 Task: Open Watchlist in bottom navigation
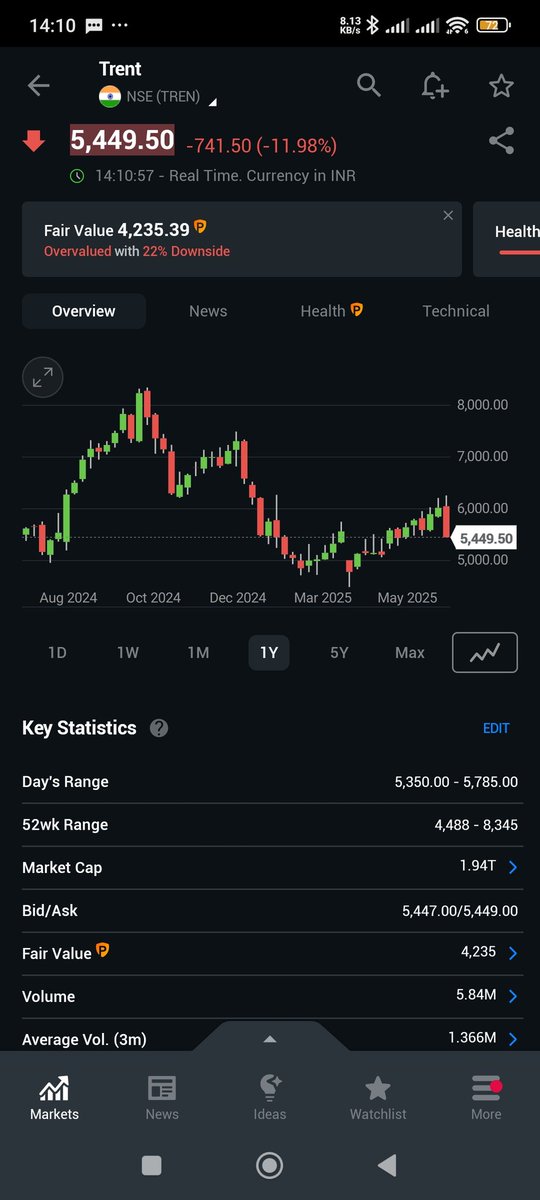[378, 1098]
